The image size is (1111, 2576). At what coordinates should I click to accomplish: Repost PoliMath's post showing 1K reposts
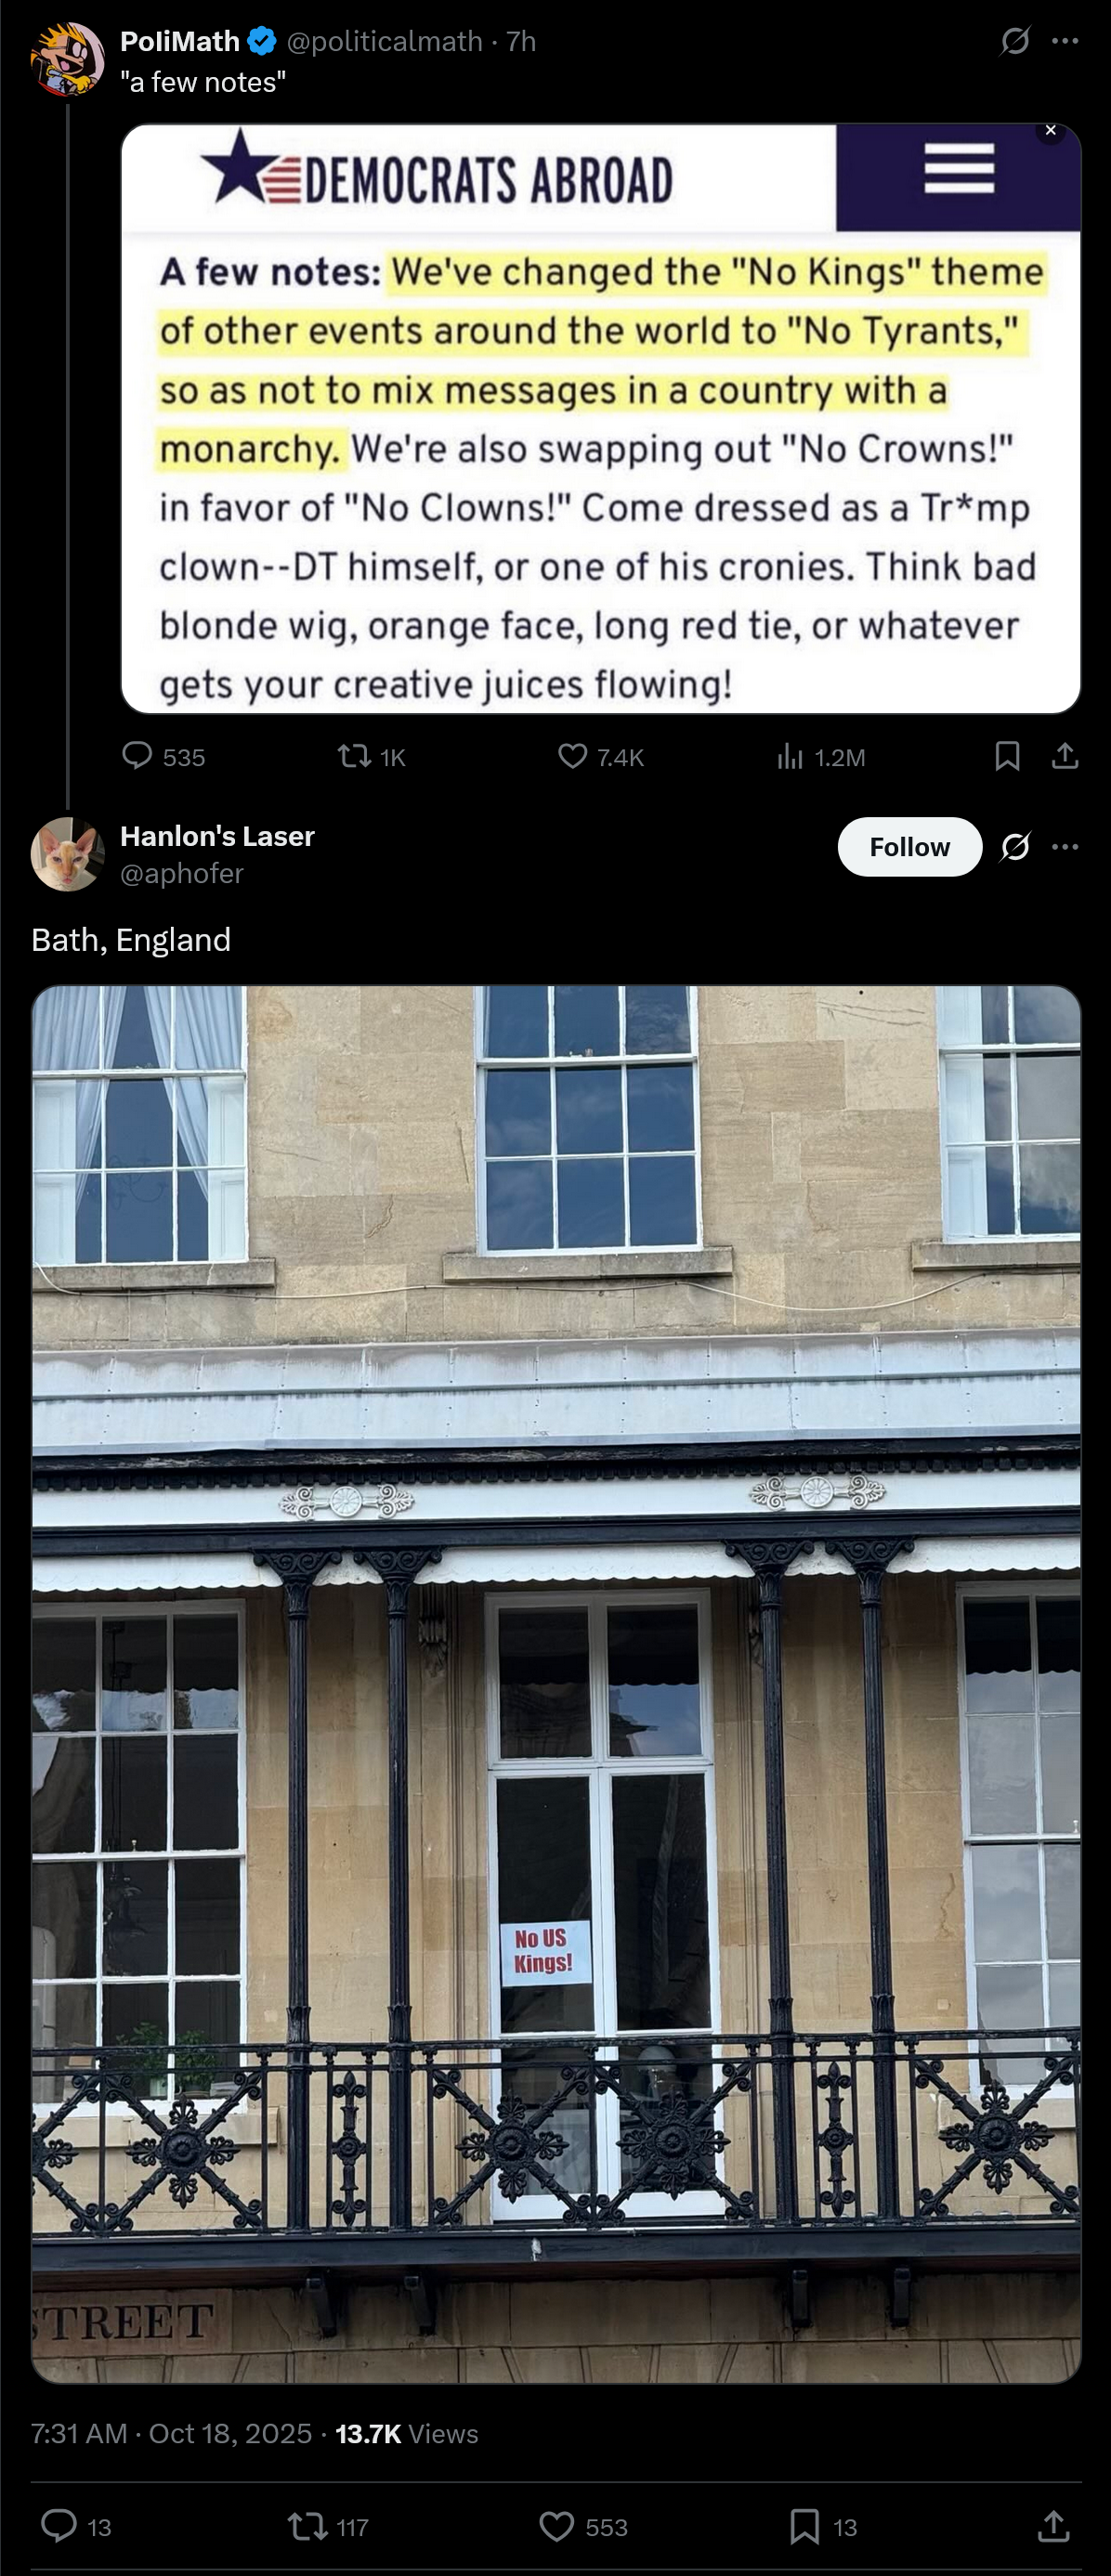[x=372, y=756]
